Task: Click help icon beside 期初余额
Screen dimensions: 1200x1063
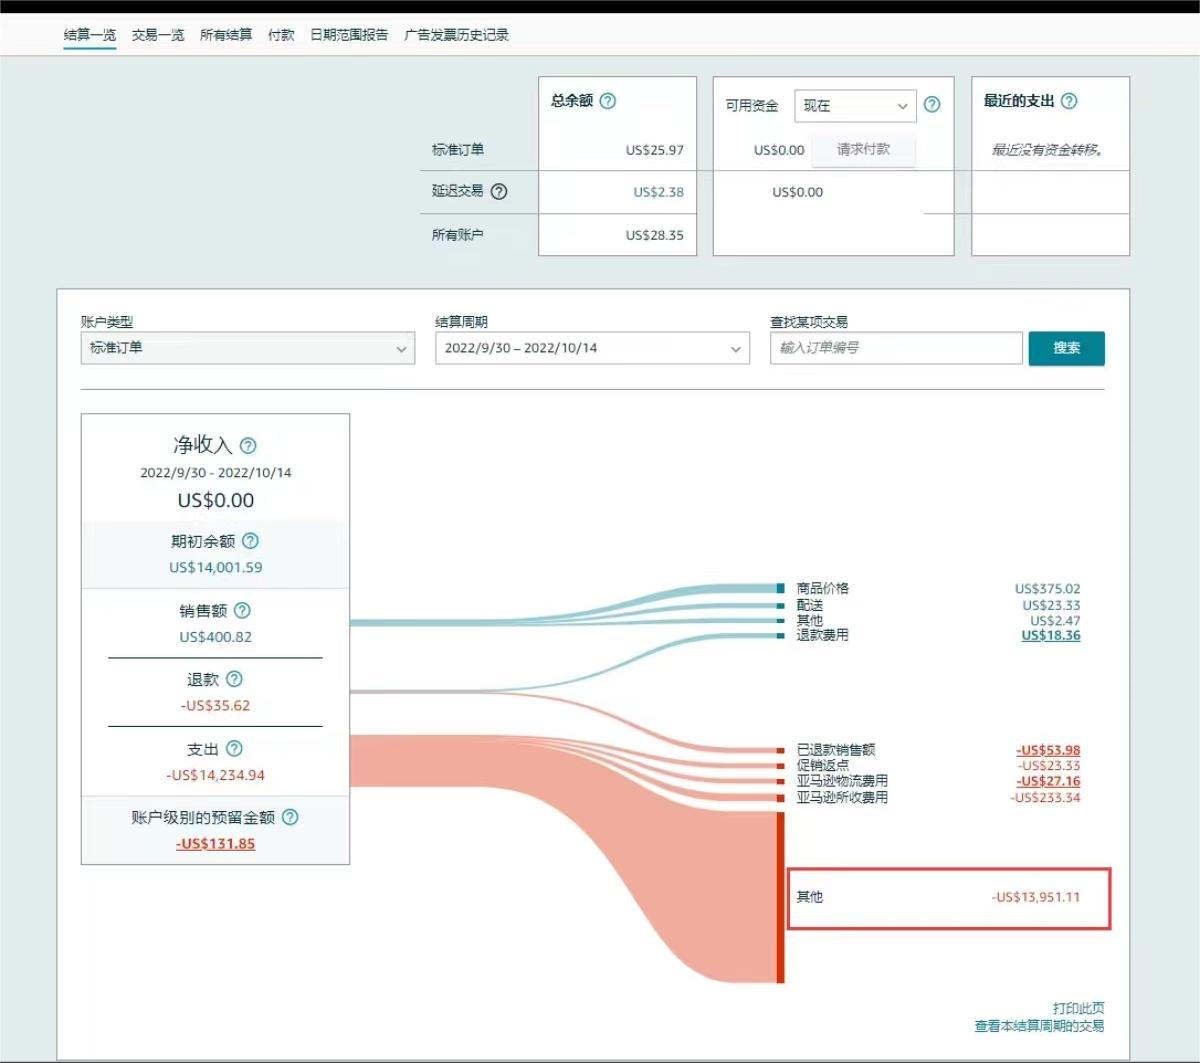Action: [251, 541]
